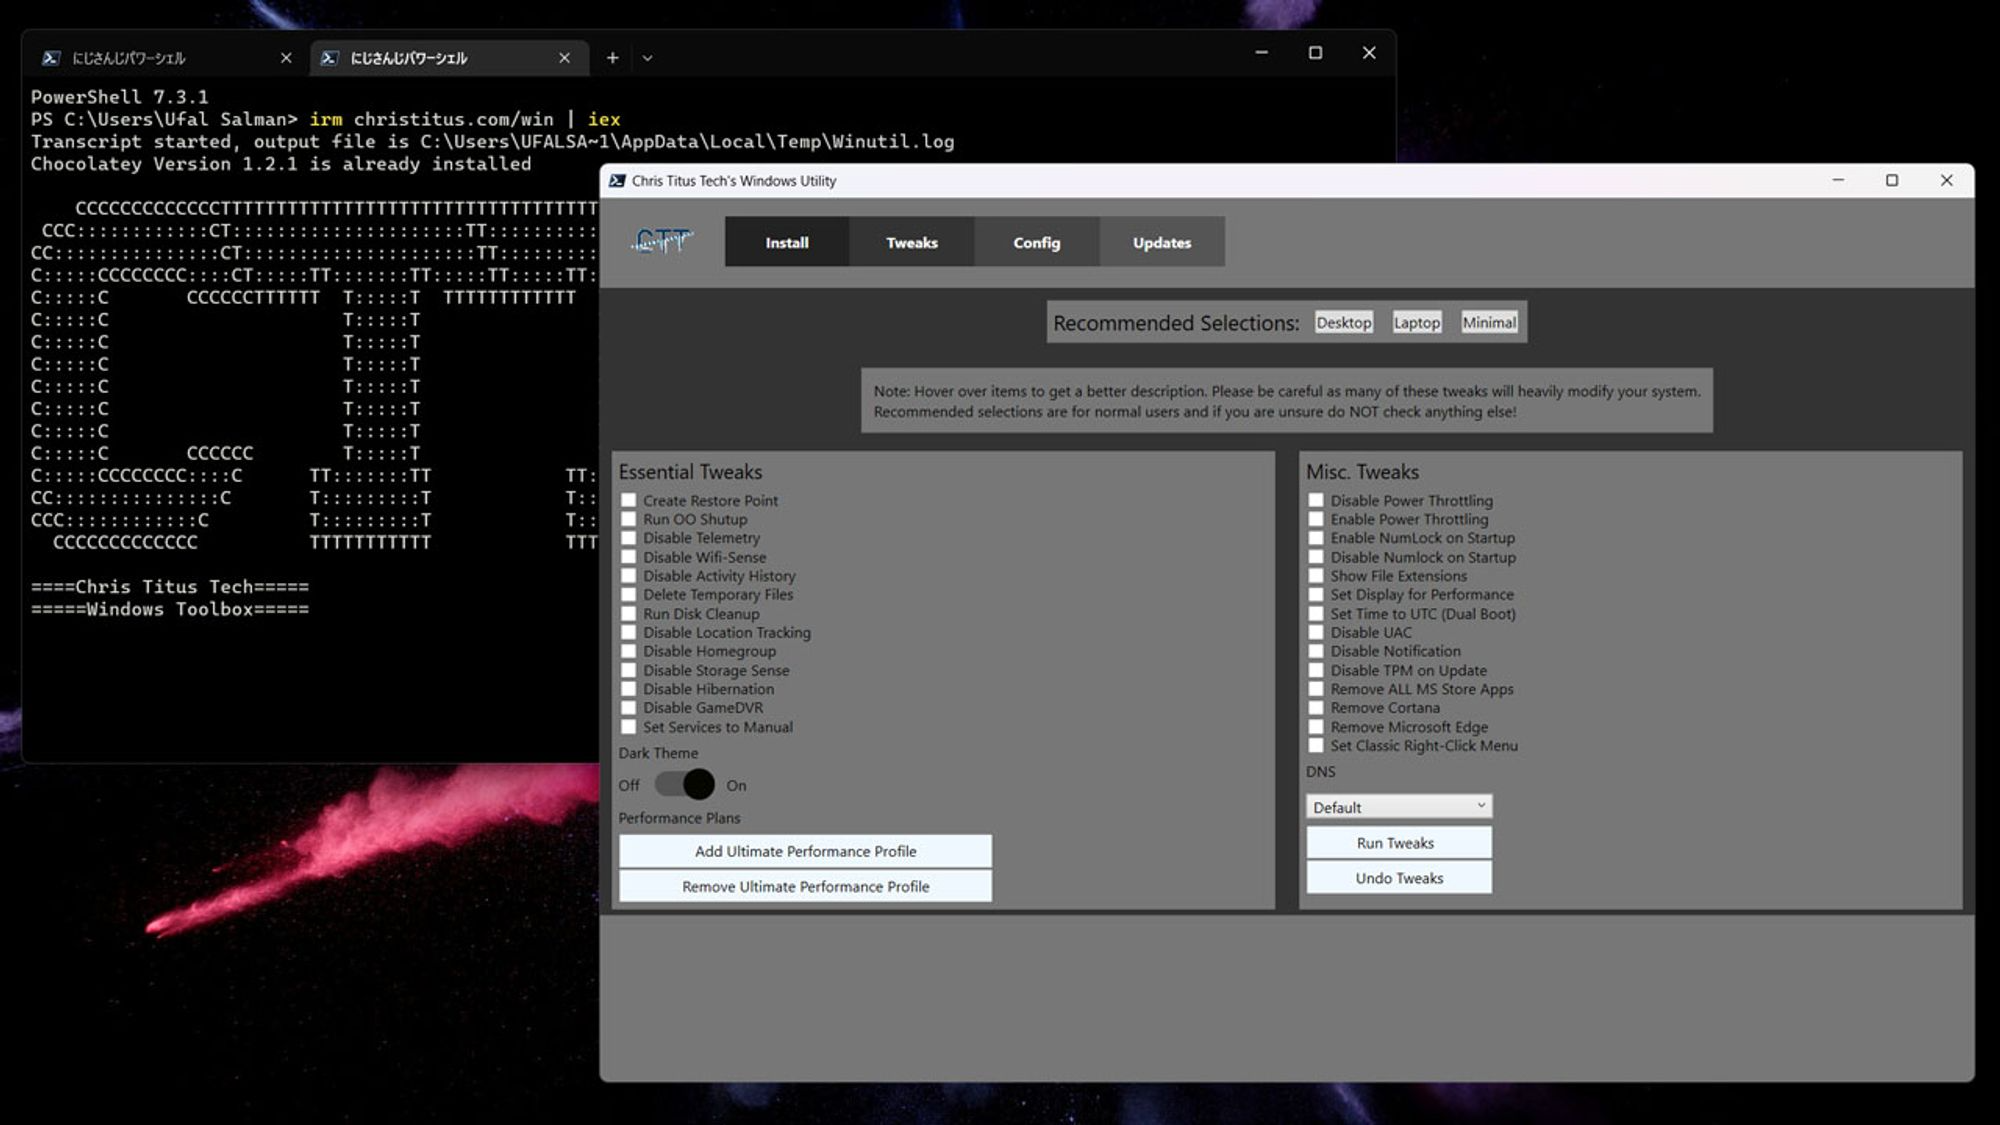Open a new terminal tab
Viewport: 2000px width, 1125px height.
(x=612, y=58)
